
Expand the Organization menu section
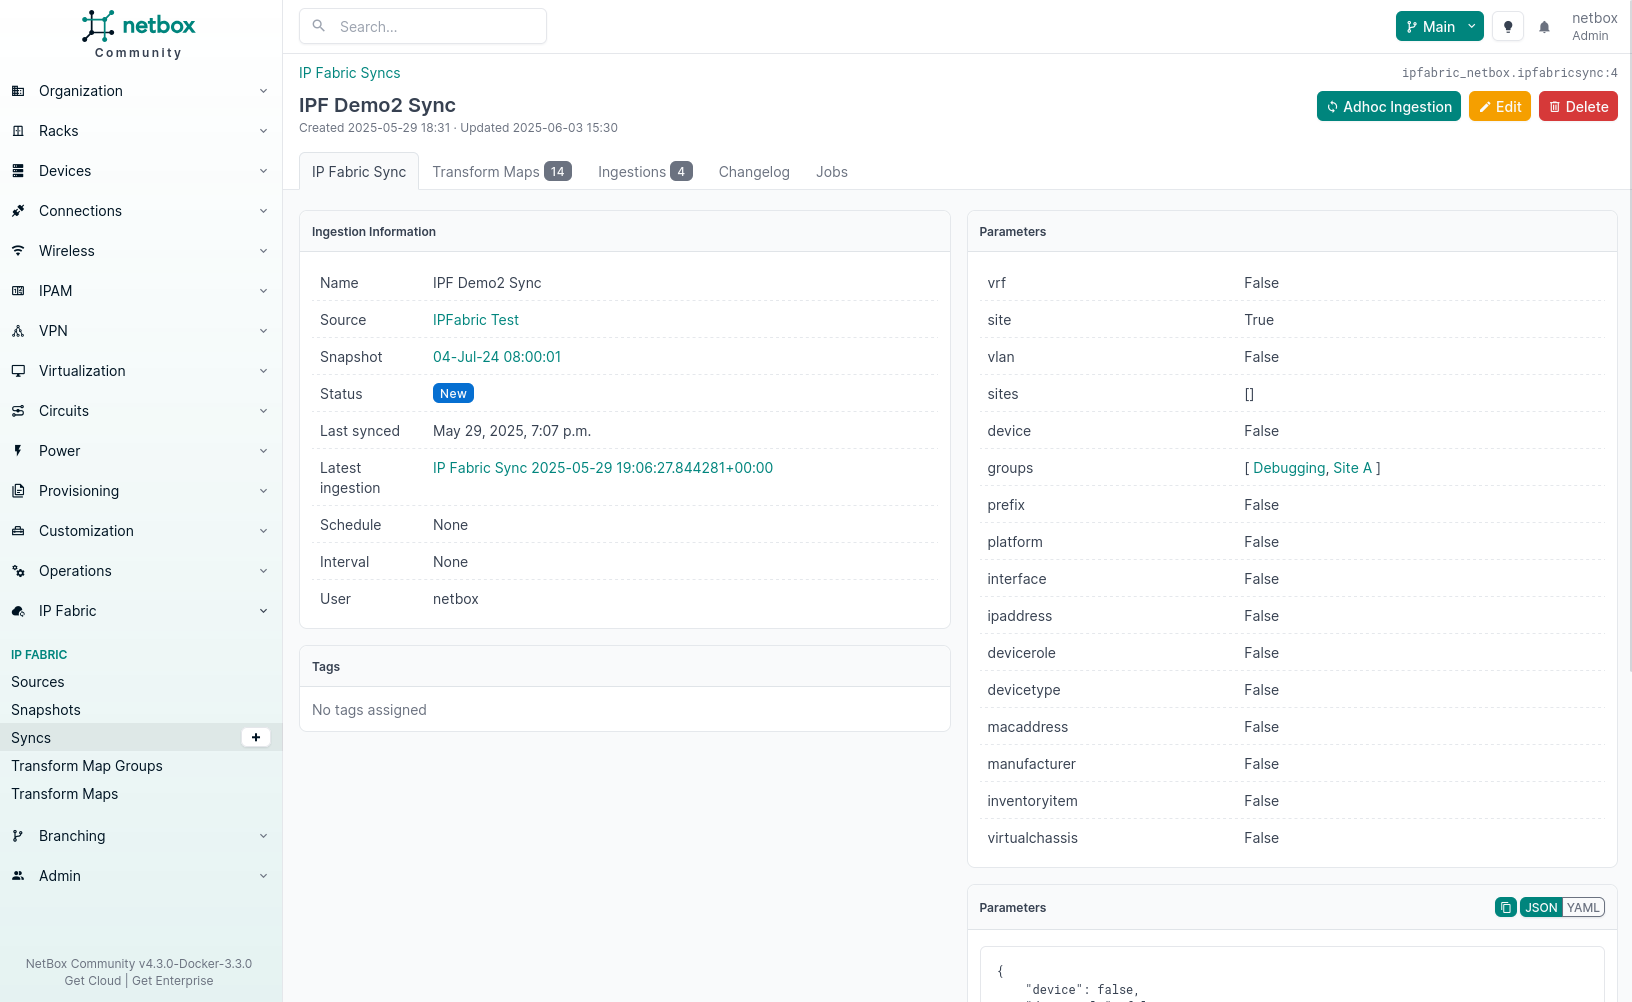tap(139, 91)
